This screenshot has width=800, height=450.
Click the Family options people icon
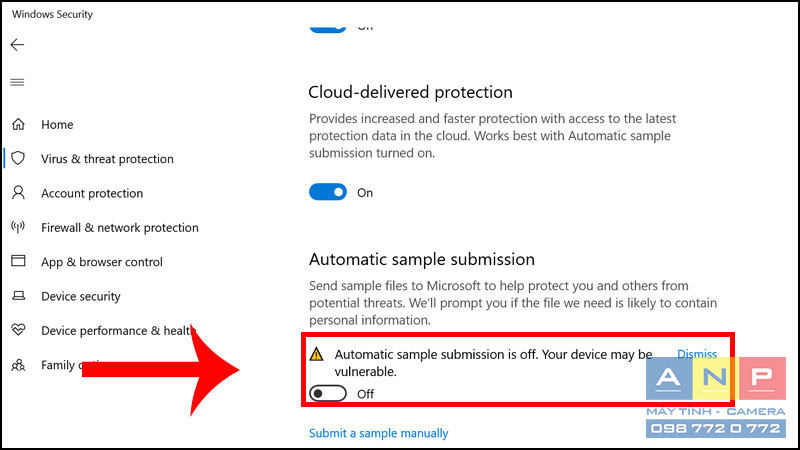point(18,365)
